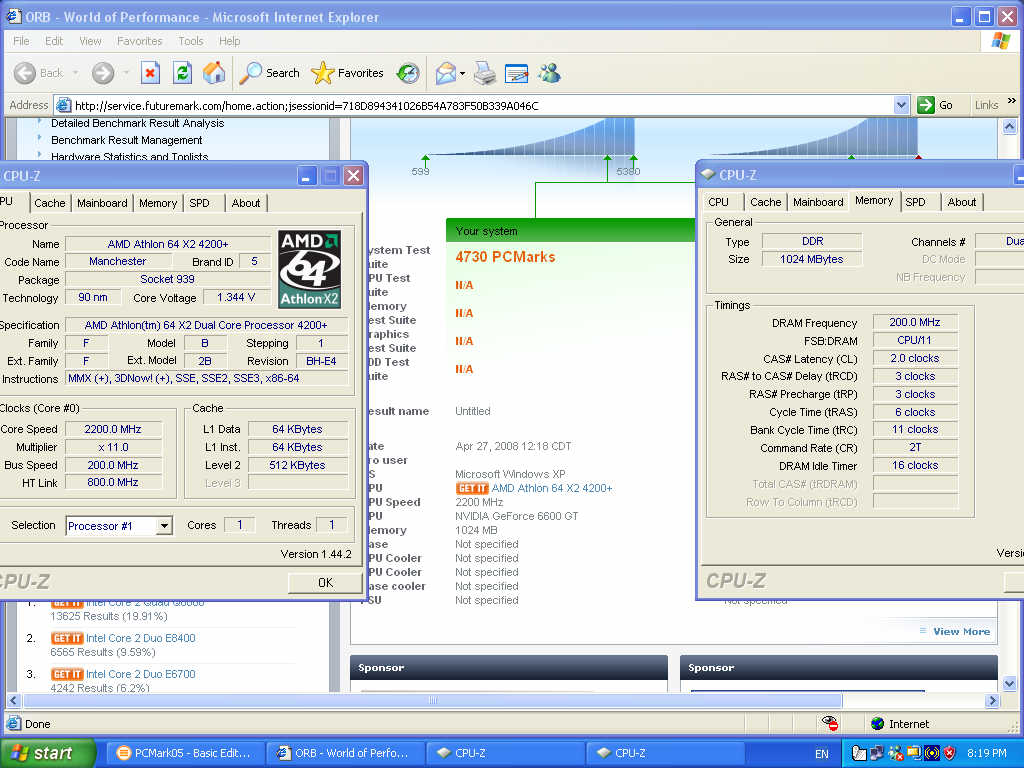Click the Edit page toolbar icon

pos(517,74)
